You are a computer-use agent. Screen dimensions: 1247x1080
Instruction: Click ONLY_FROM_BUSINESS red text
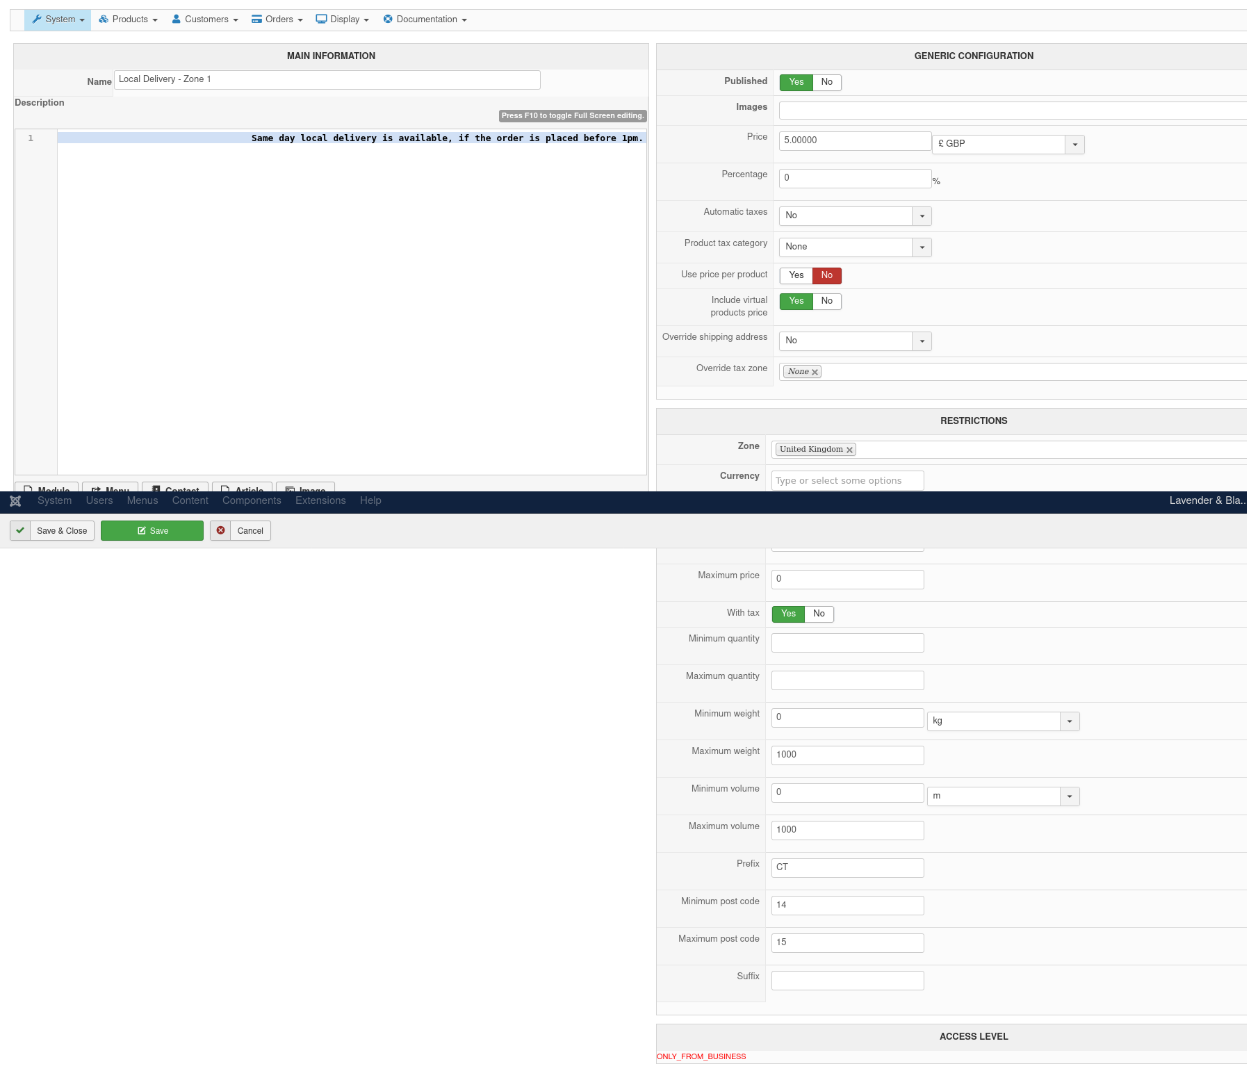pos(701,1056)
